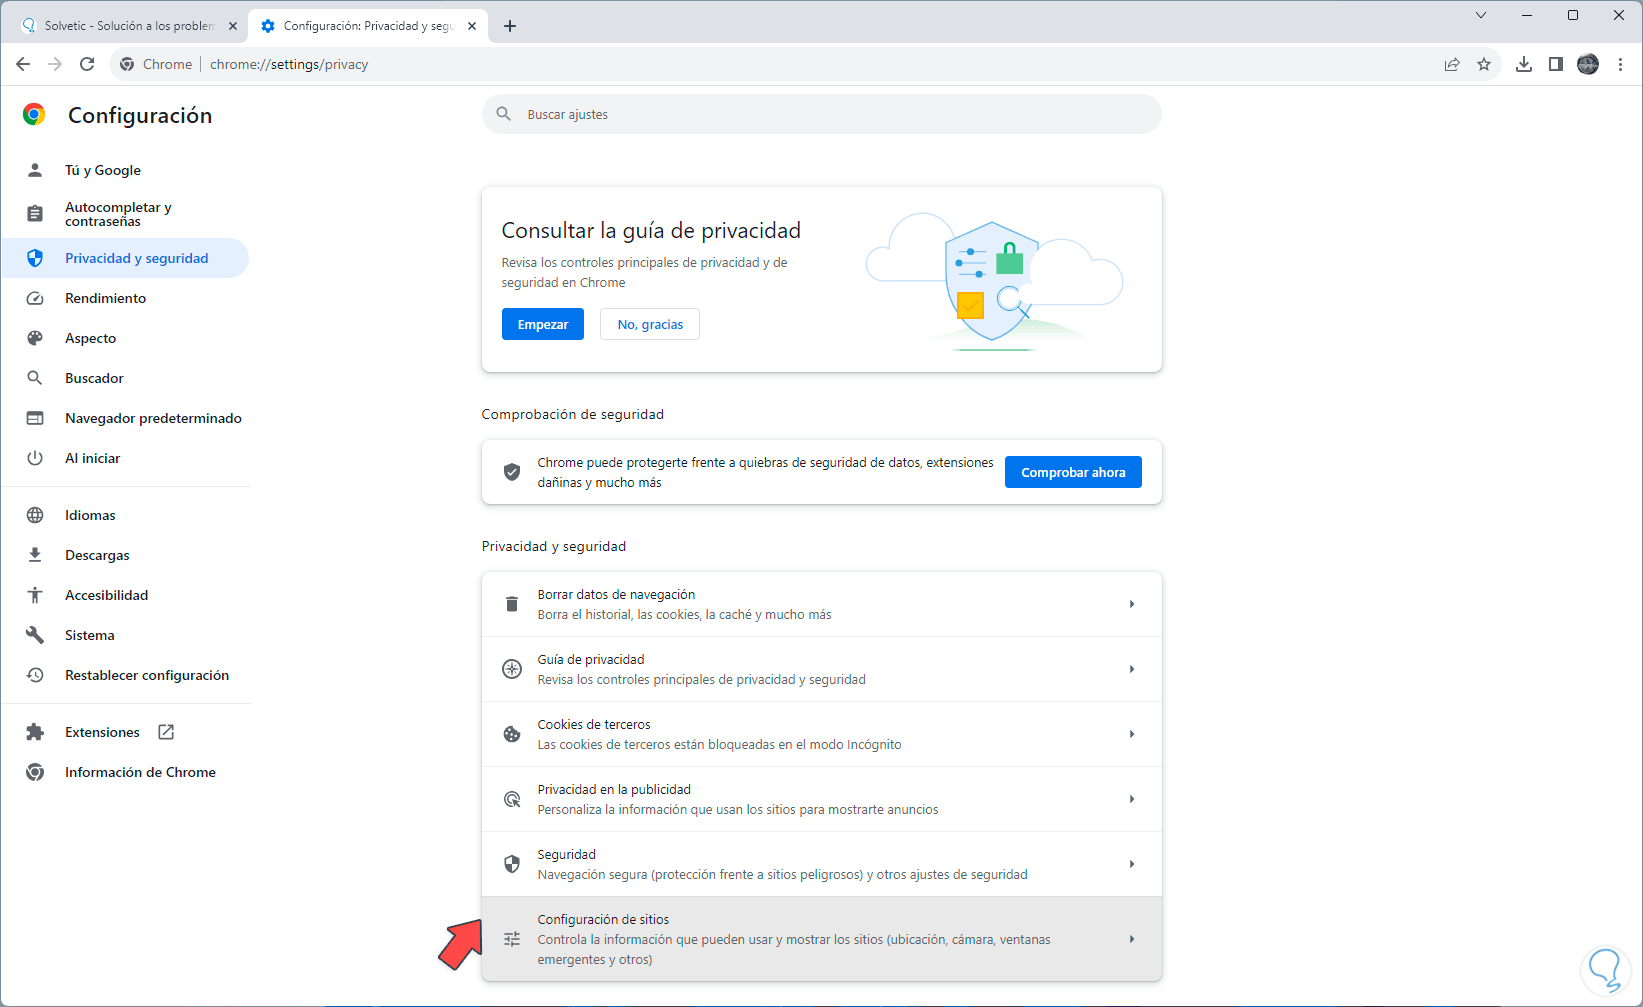Click the Restablecer configuración restore icon

pyautogui.click(x=35, y=675)
